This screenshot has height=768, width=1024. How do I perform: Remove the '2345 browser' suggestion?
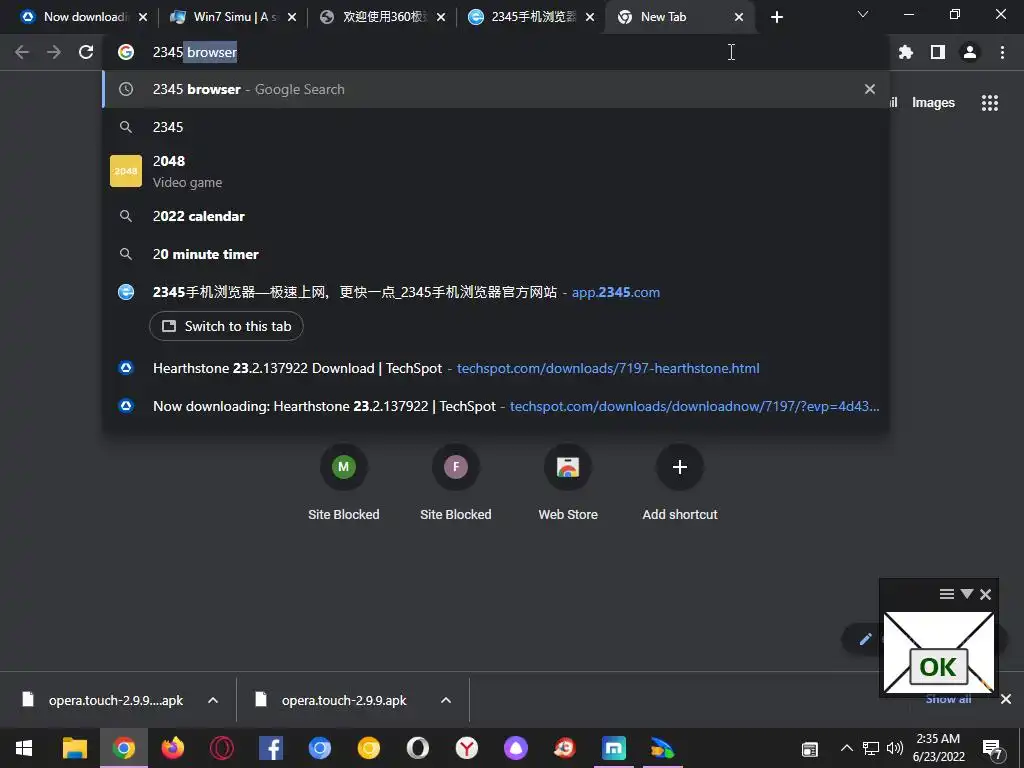click(869, 89)
